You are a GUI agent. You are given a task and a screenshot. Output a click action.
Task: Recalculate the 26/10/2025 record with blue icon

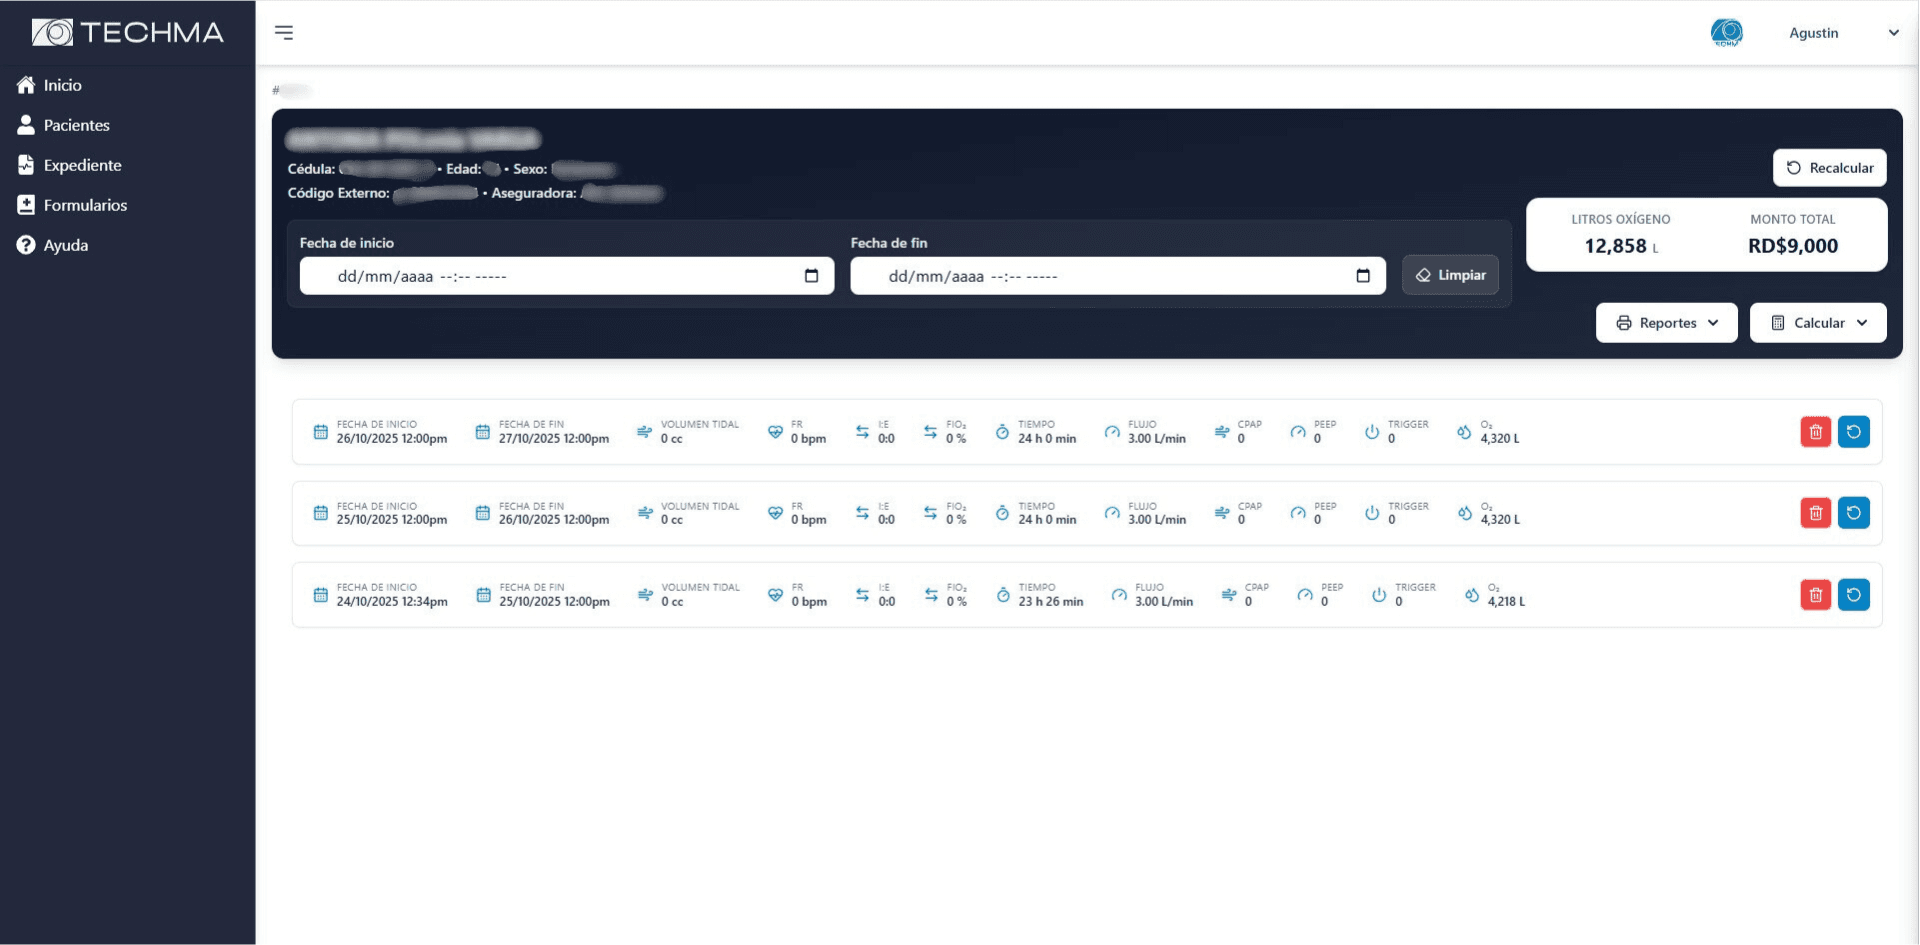(1853, 432)
